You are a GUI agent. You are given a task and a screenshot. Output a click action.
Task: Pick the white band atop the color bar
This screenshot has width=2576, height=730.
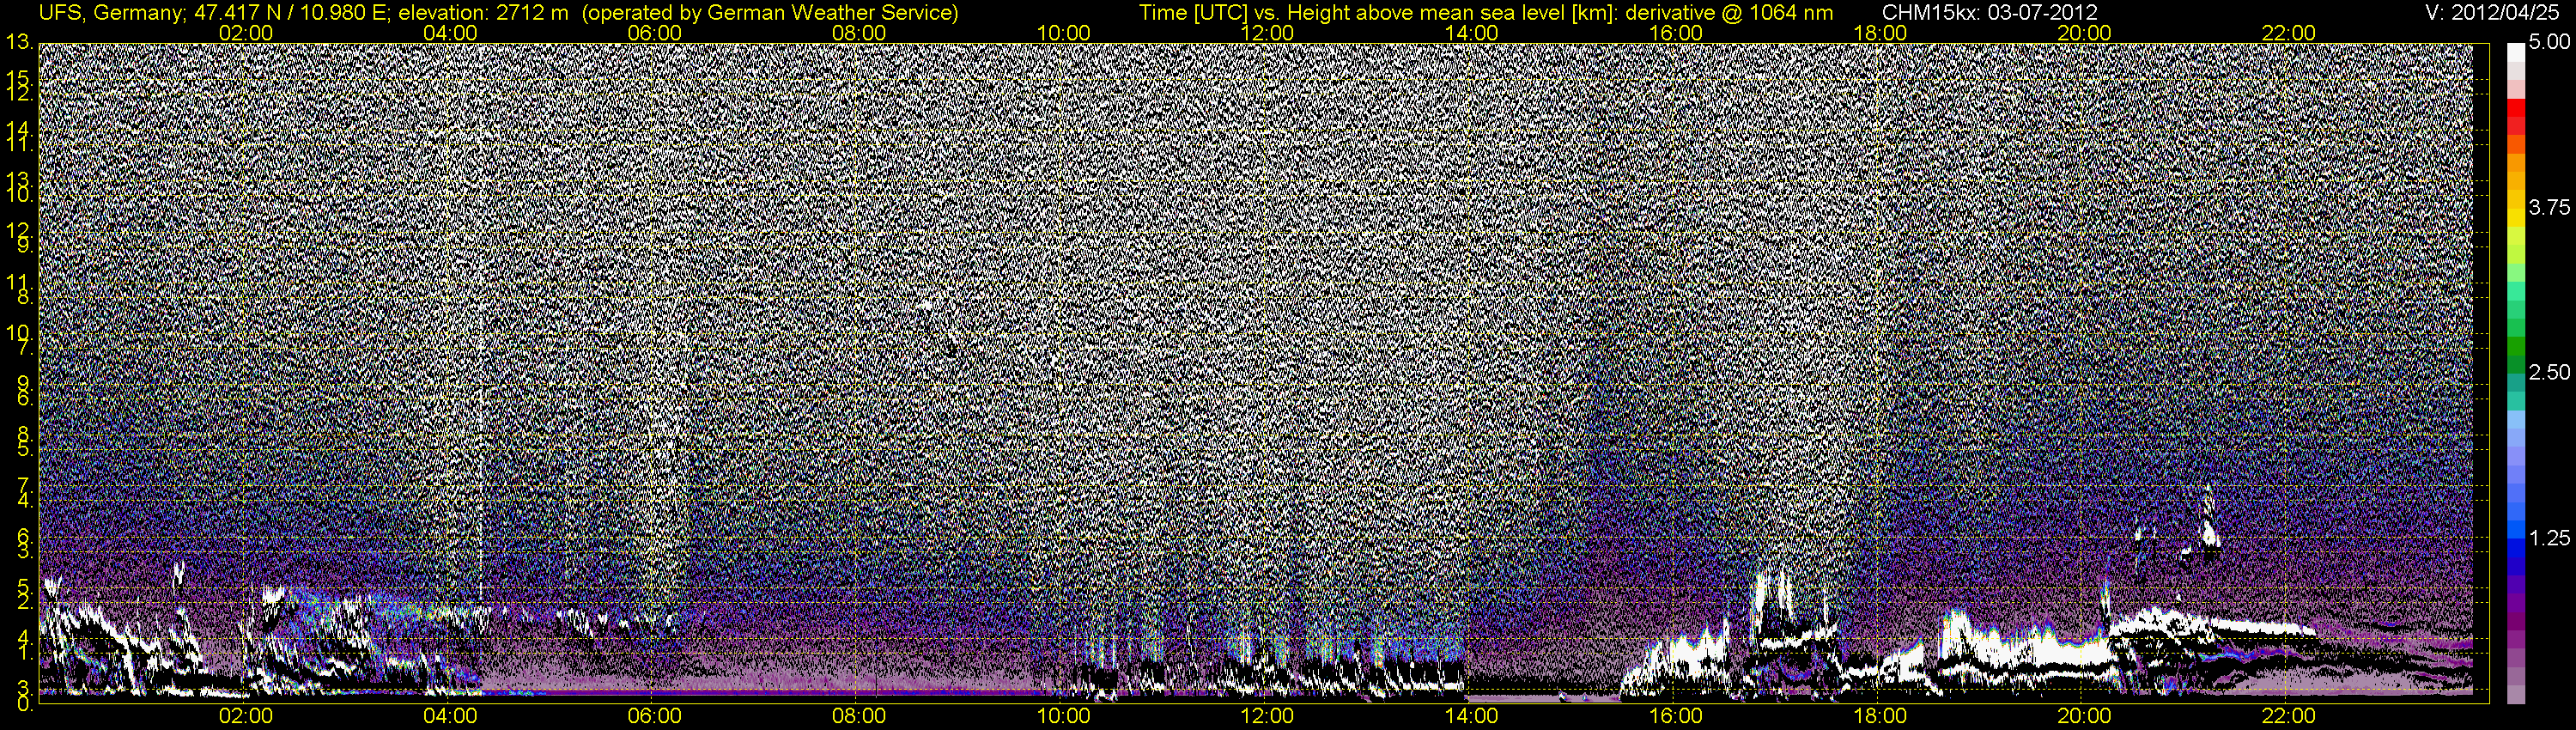tap(2515, 52)
